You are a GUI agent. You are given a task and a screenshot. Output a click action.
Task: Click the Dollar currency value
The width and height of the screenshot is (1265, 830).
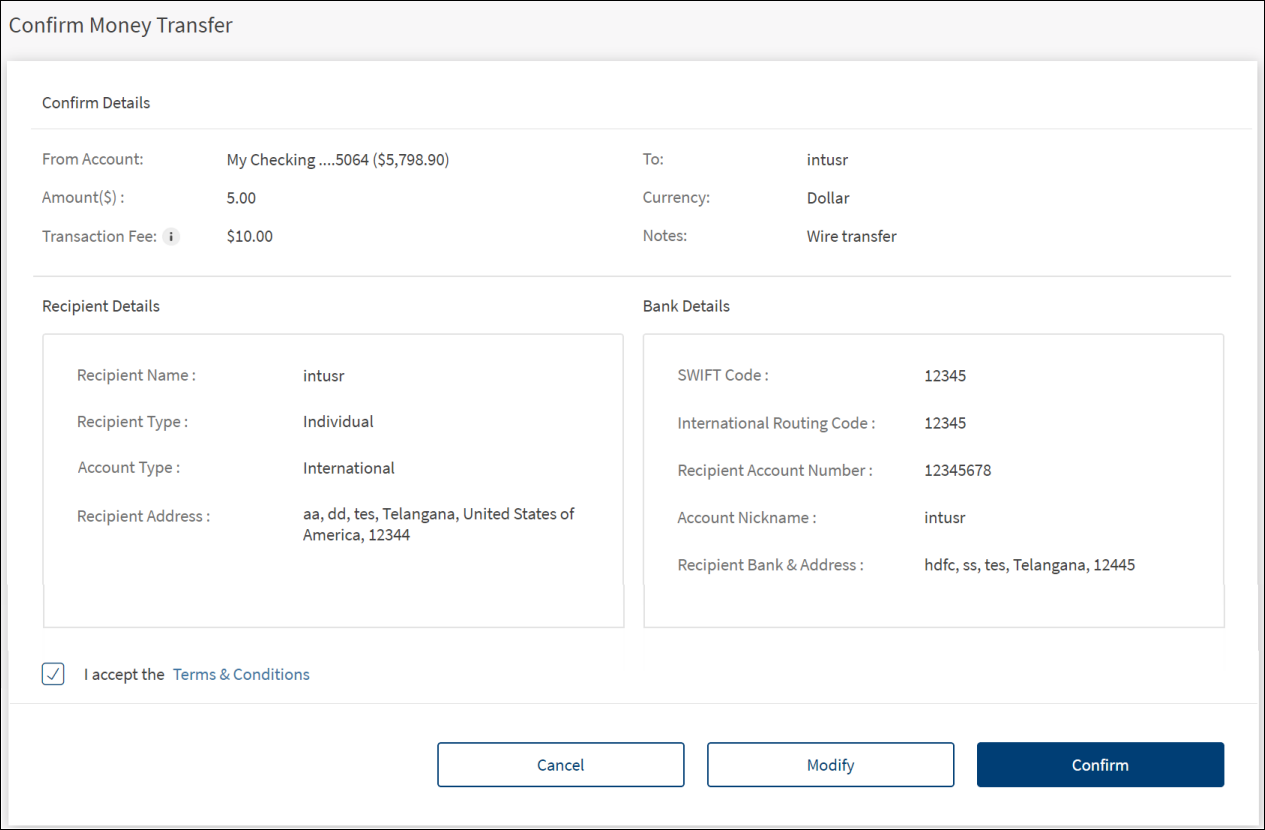point(828,198)
